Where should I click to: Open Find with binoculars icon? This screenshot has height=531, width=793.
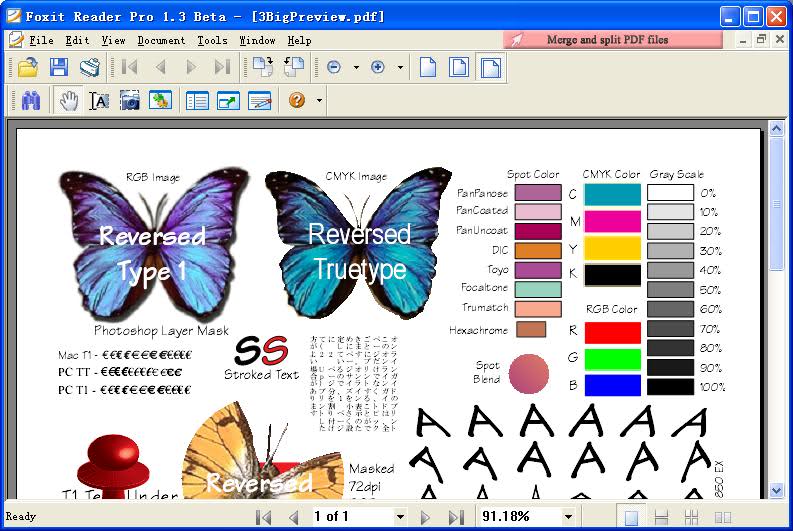tap(31, 100)
